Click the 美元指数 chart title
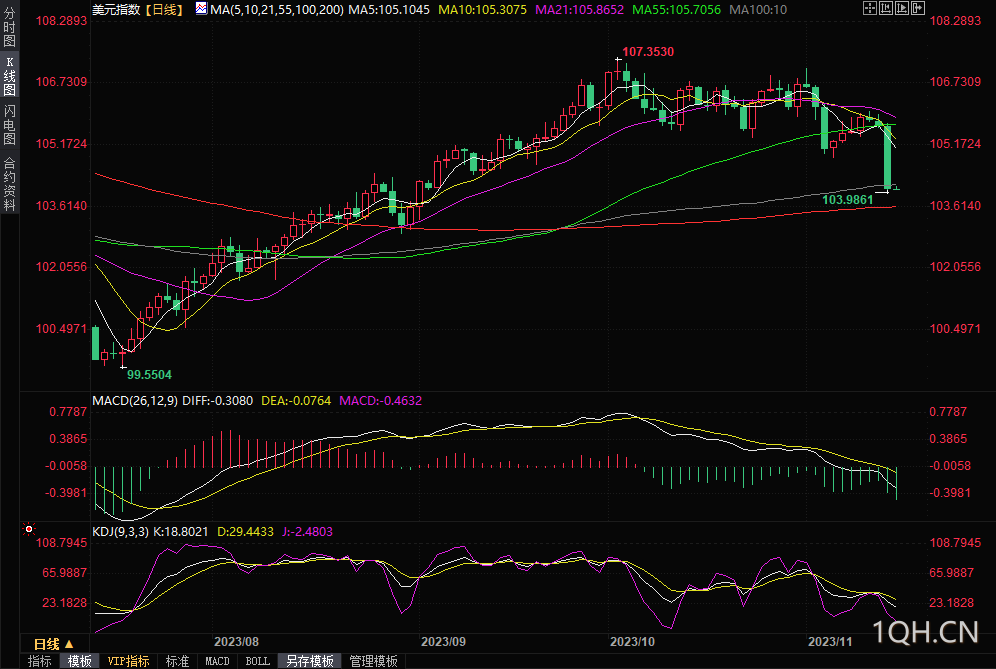996x669 pixels. (x=117, y=9)
